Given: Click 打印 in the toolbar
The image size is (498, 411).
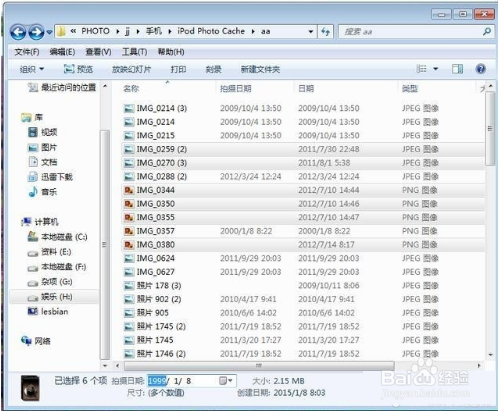Looking at the screenshot, I should point(178,69).
